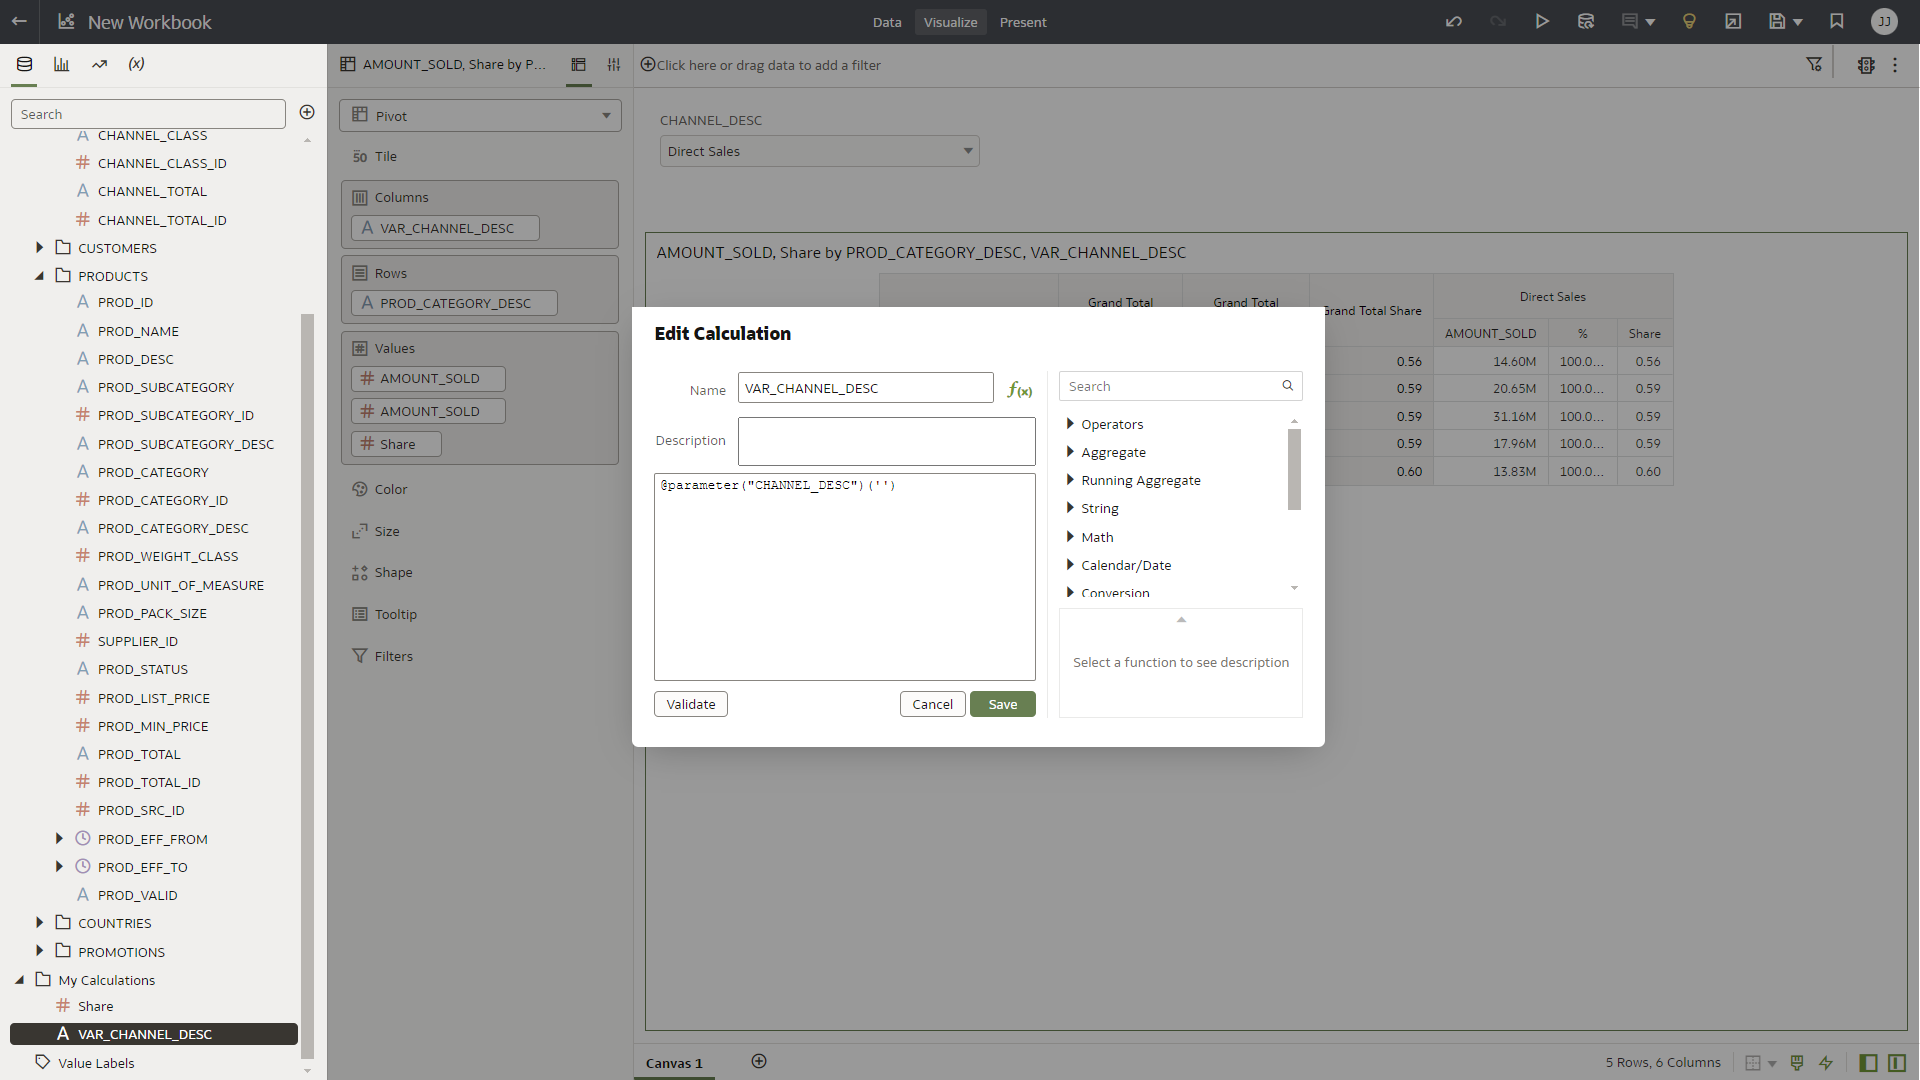Viewport: 1920px width, 1080px height.
Task: Expand the Operators function group
Action: (x=1070, y=424)
